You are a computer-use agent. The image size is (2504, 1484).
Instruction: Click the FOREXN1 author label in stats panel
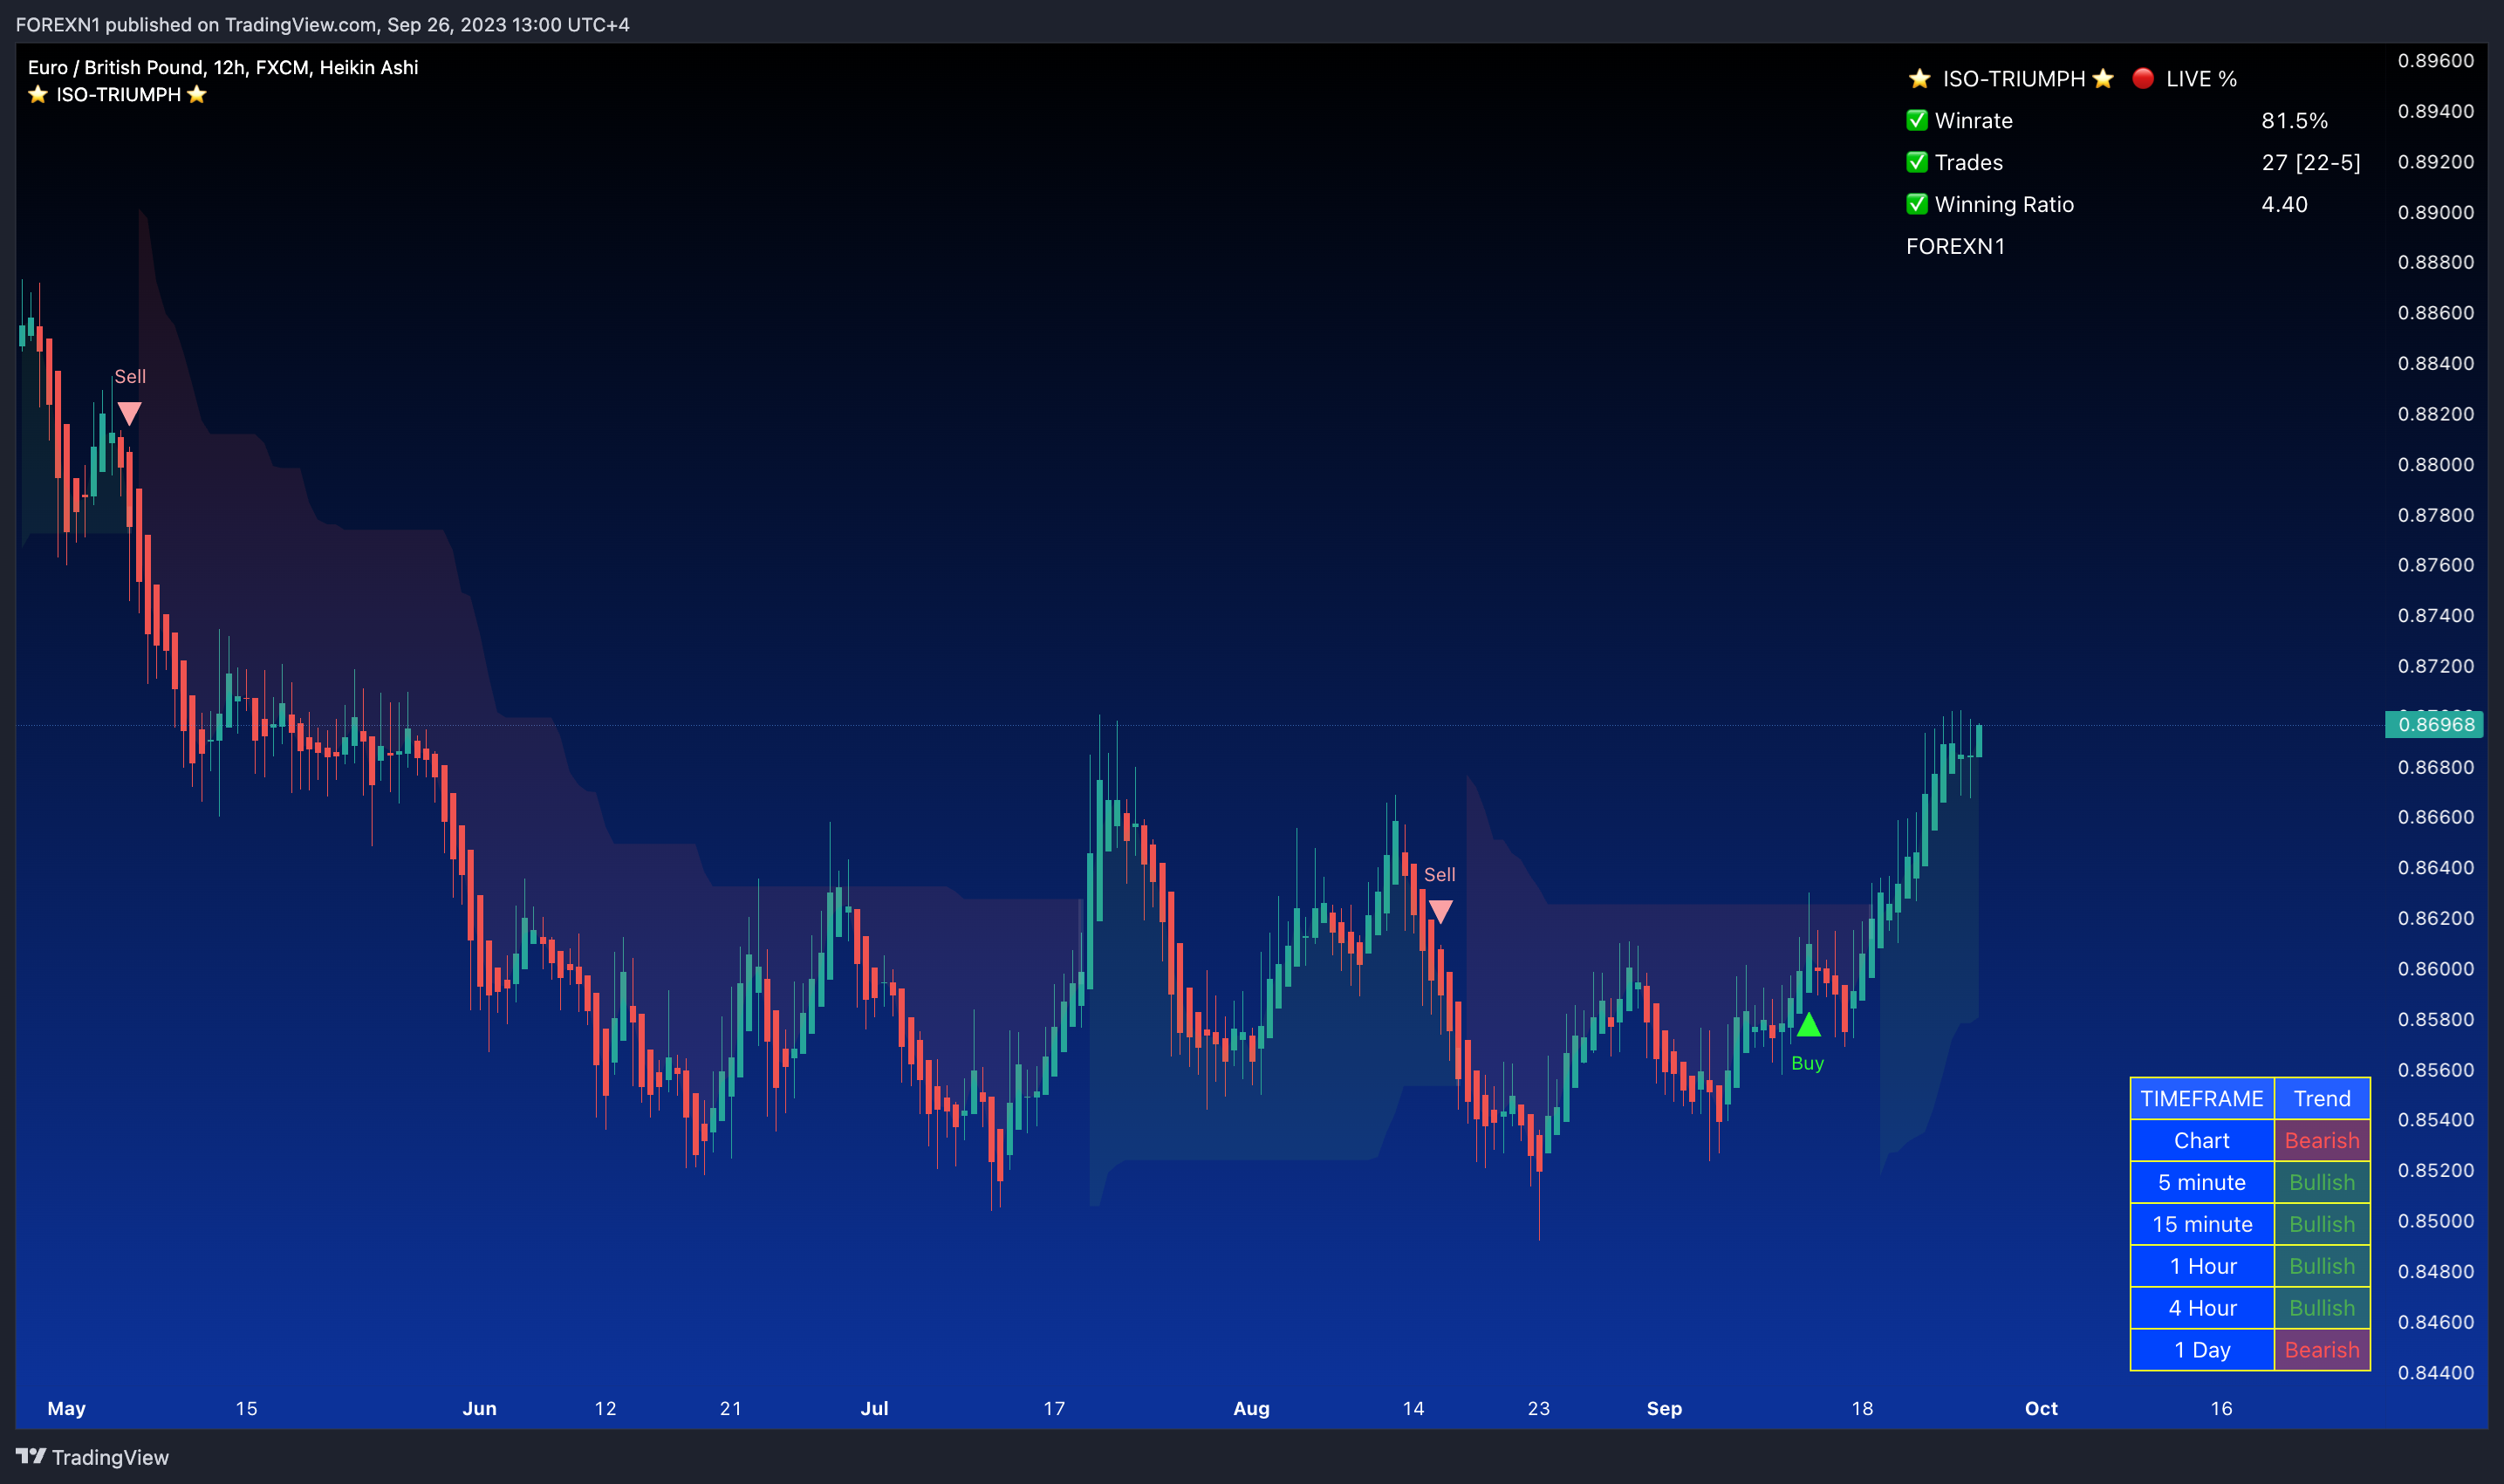point(1956,246)
